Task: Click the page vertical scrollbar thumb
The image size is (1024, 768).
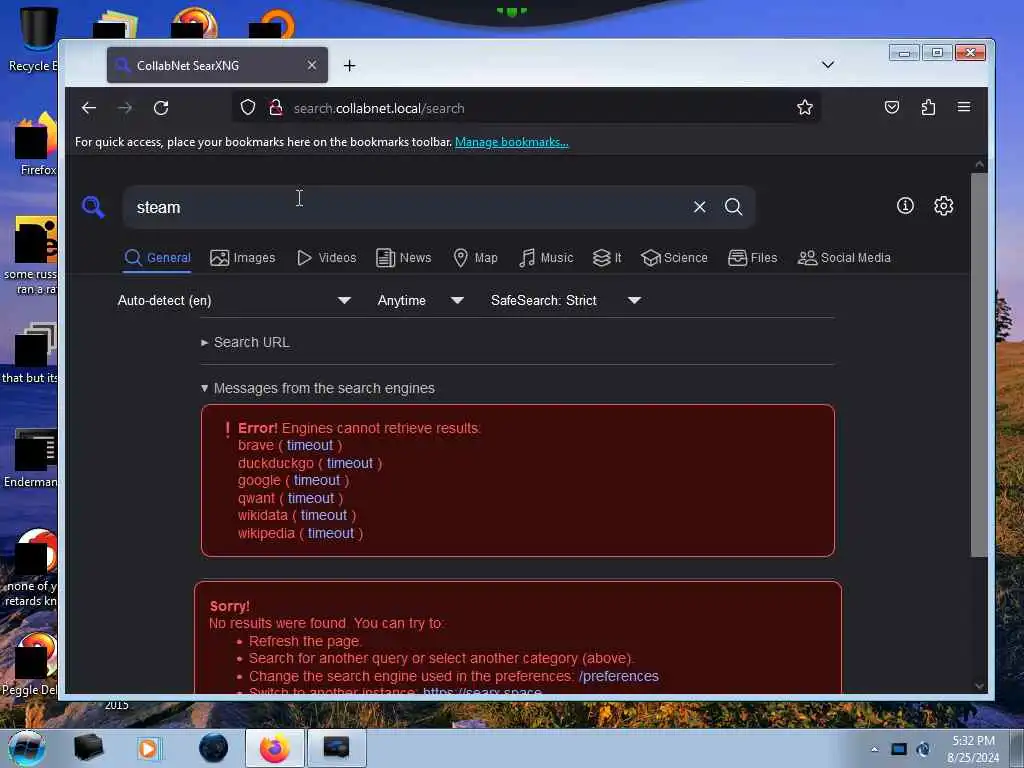Action: coord(979,364)
